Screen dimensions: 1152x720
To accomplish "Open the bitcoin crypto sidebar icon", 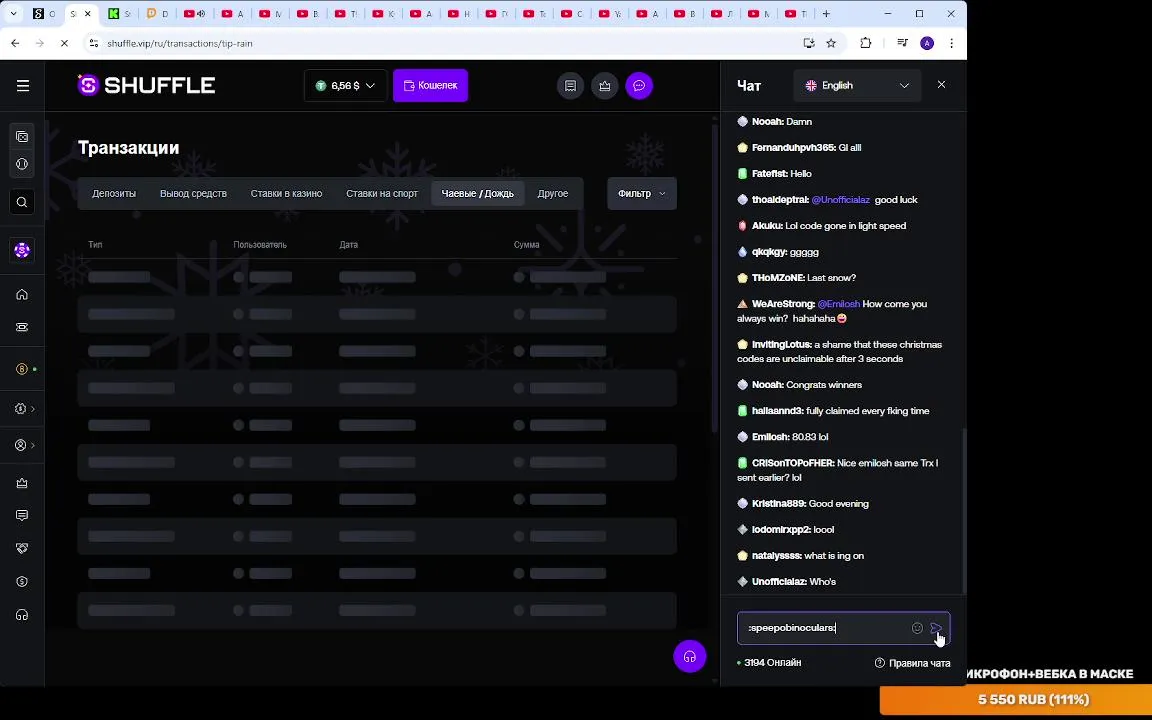I will tap(22, 369).
